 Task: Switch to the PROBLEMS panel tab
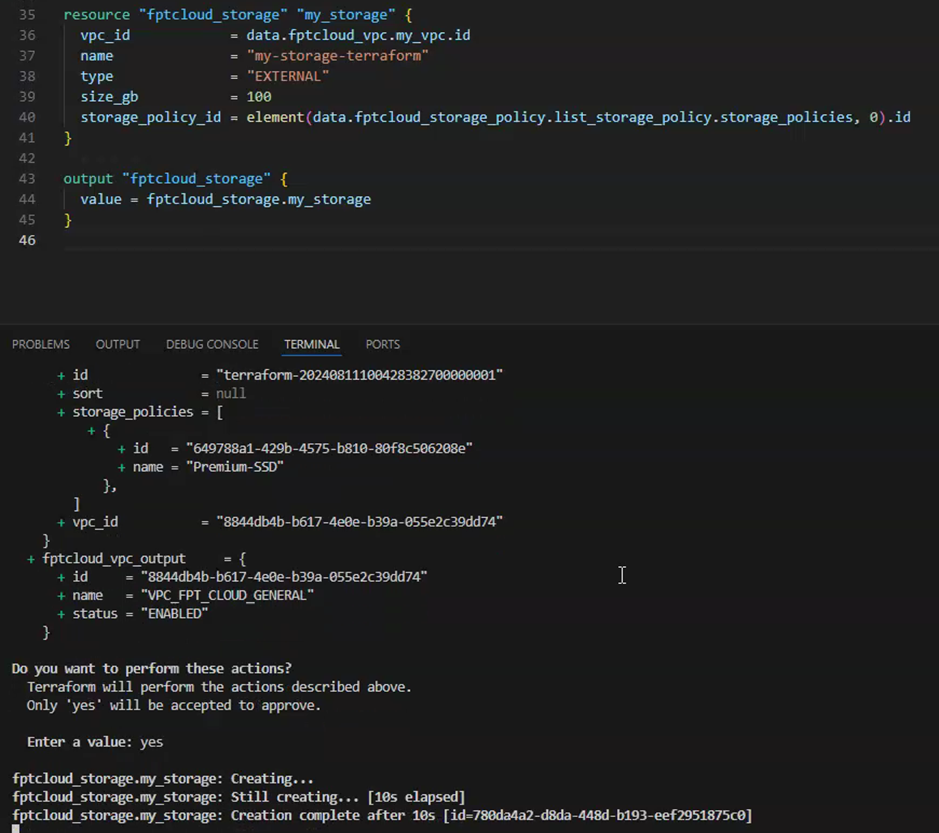click(41, 344)
